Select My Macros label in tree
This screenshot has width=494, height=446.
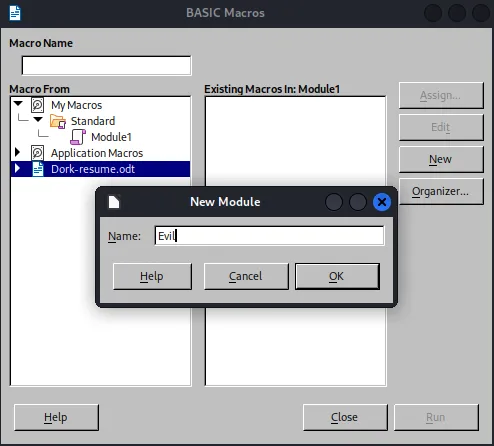76,105
